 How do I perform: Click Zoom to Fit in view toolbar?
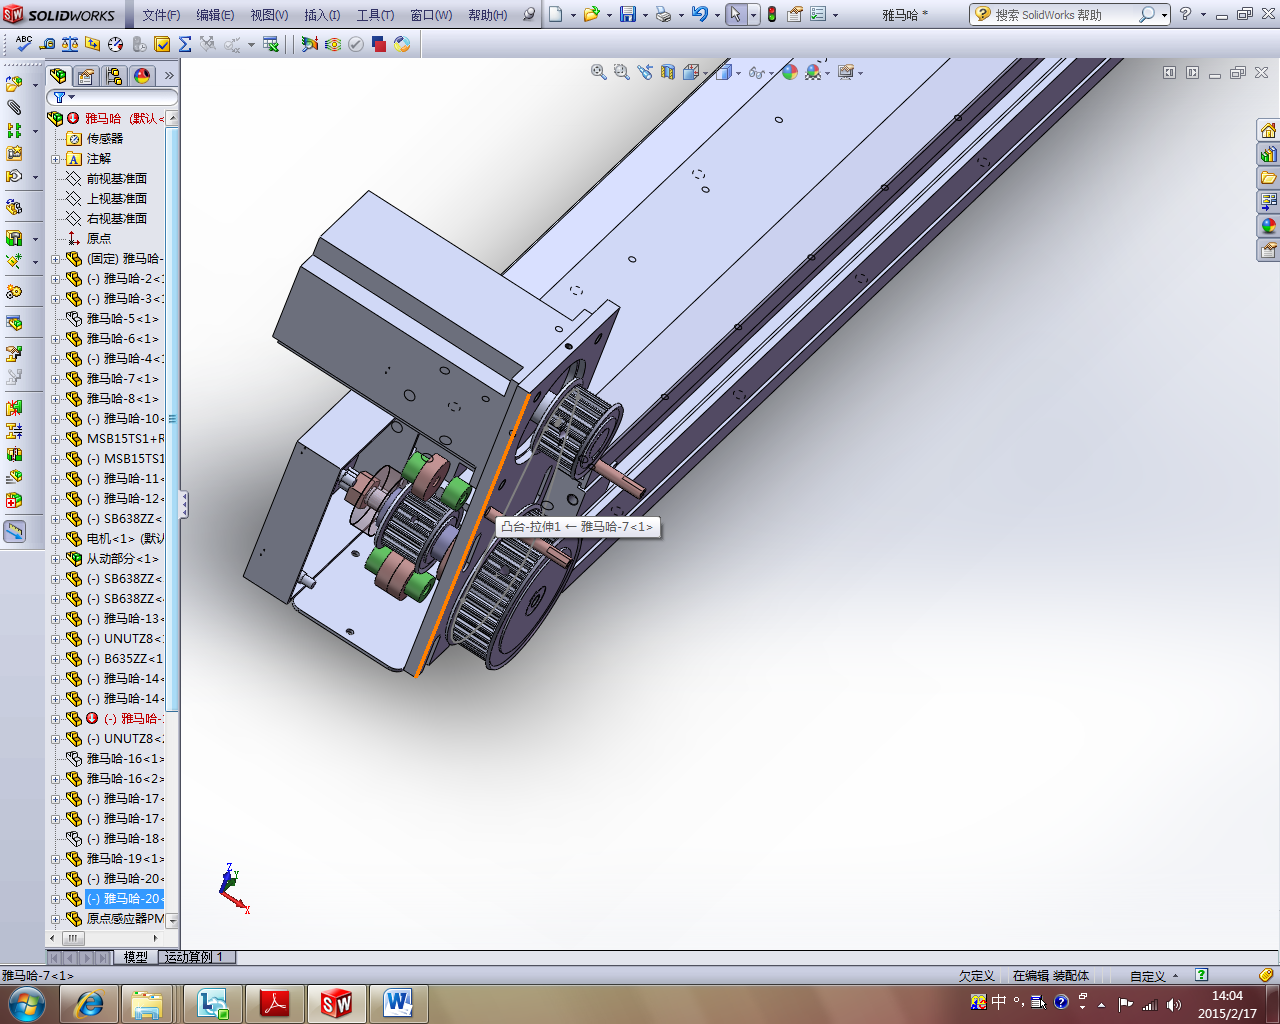pos(598,72)
